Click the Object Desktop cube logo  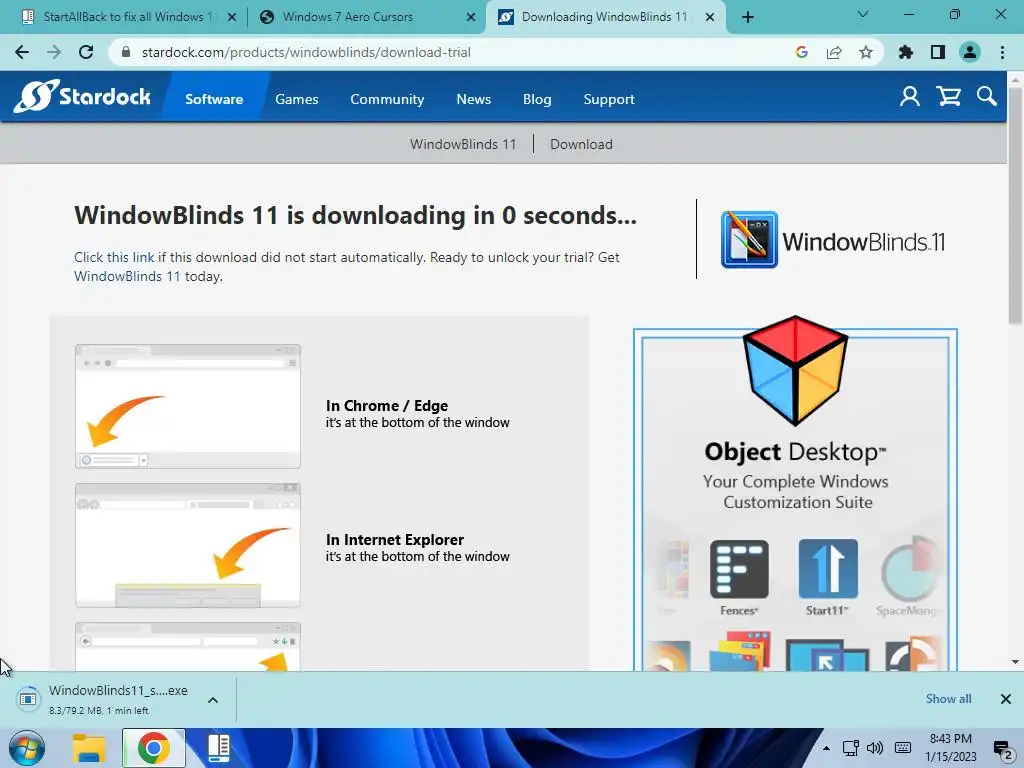(795, 370)
